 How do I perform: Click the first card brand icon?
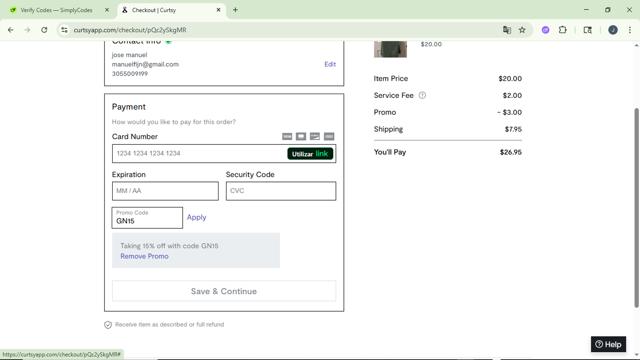pyautogui.click(x=287, y=136)
